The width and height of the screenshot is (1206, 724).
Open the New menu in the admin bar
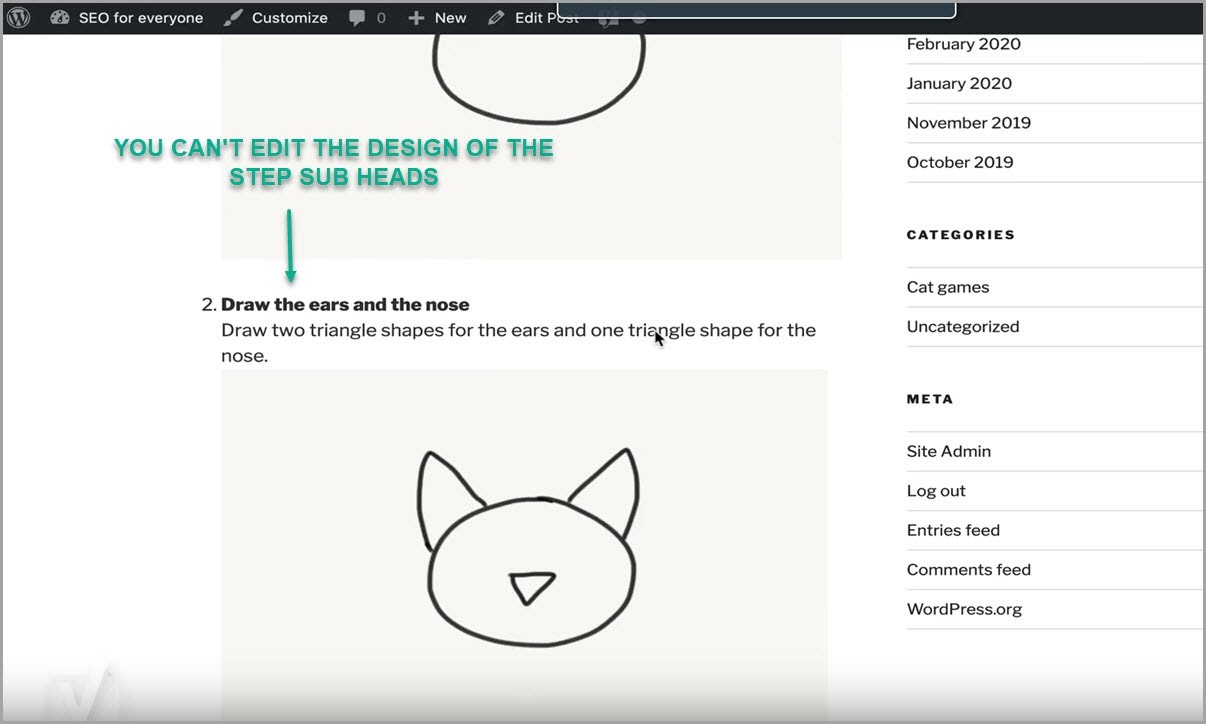(x=450, y=17)
